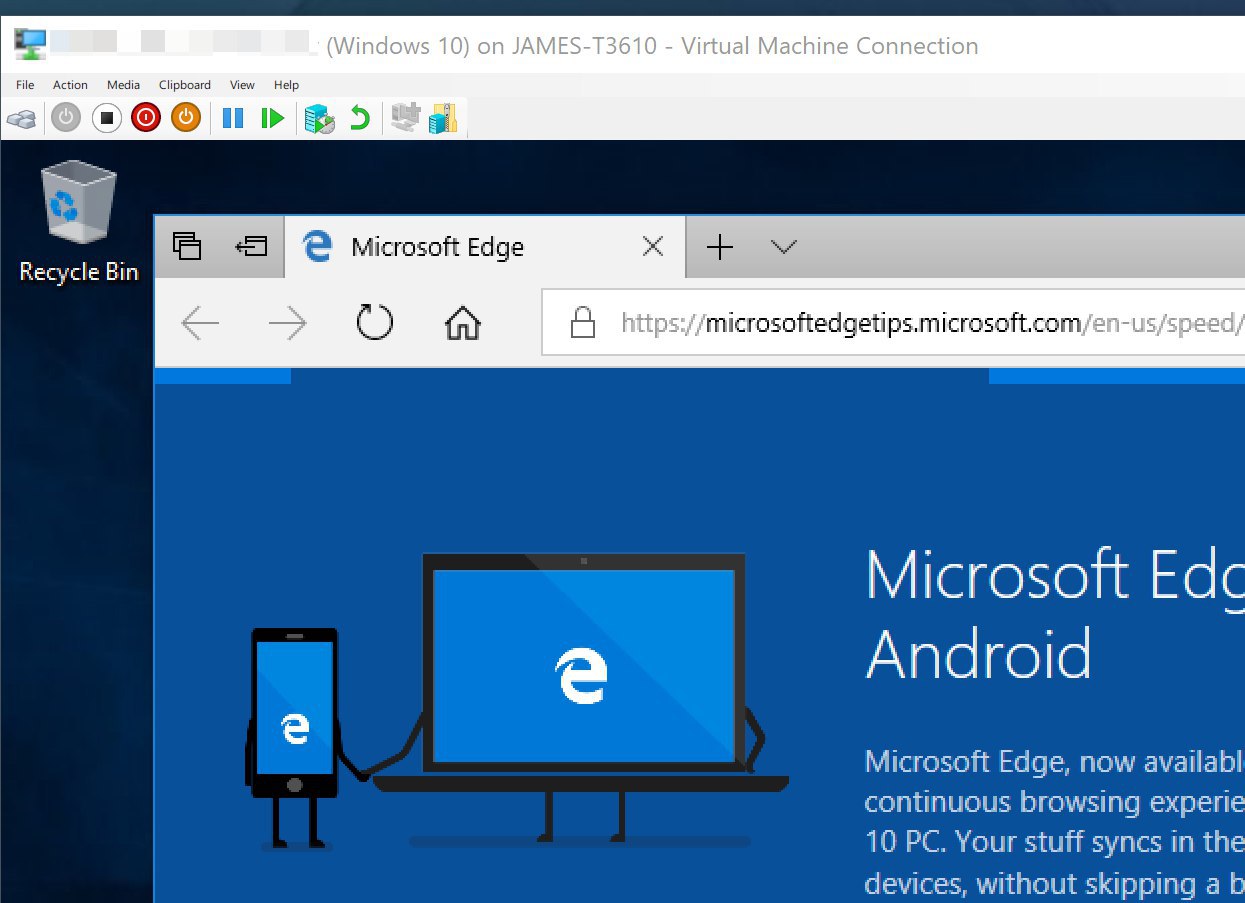Expand the Edge tab previews chevron
Viewport: 1245px width, 903px height.
[x=784, y=247]
